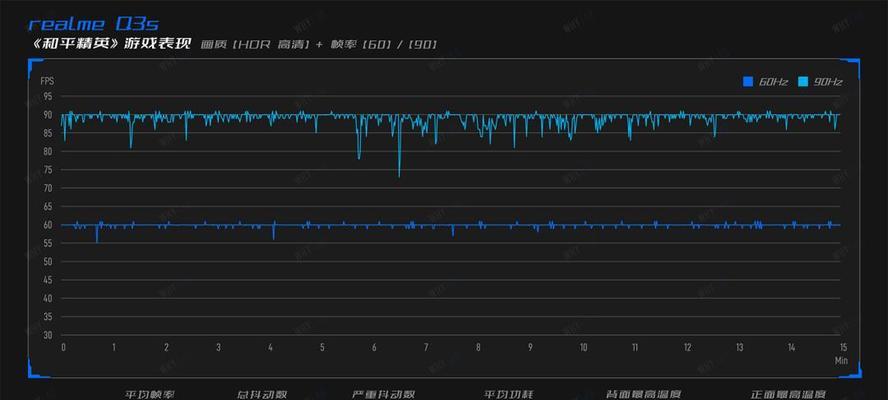Click the 画质 [HDR 高清] subtitle text
The image size is (888, 400).
pos(255,45)
